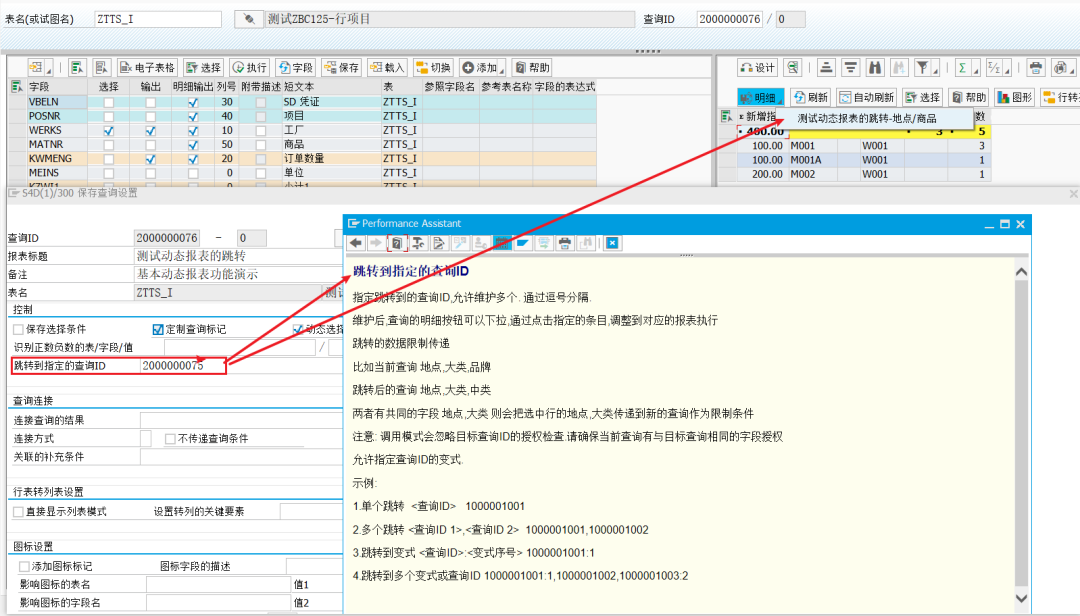Click the binoculars find icon in result toolbar
Viewport: 1080px width, 616px height.
[x=875, y=68]
